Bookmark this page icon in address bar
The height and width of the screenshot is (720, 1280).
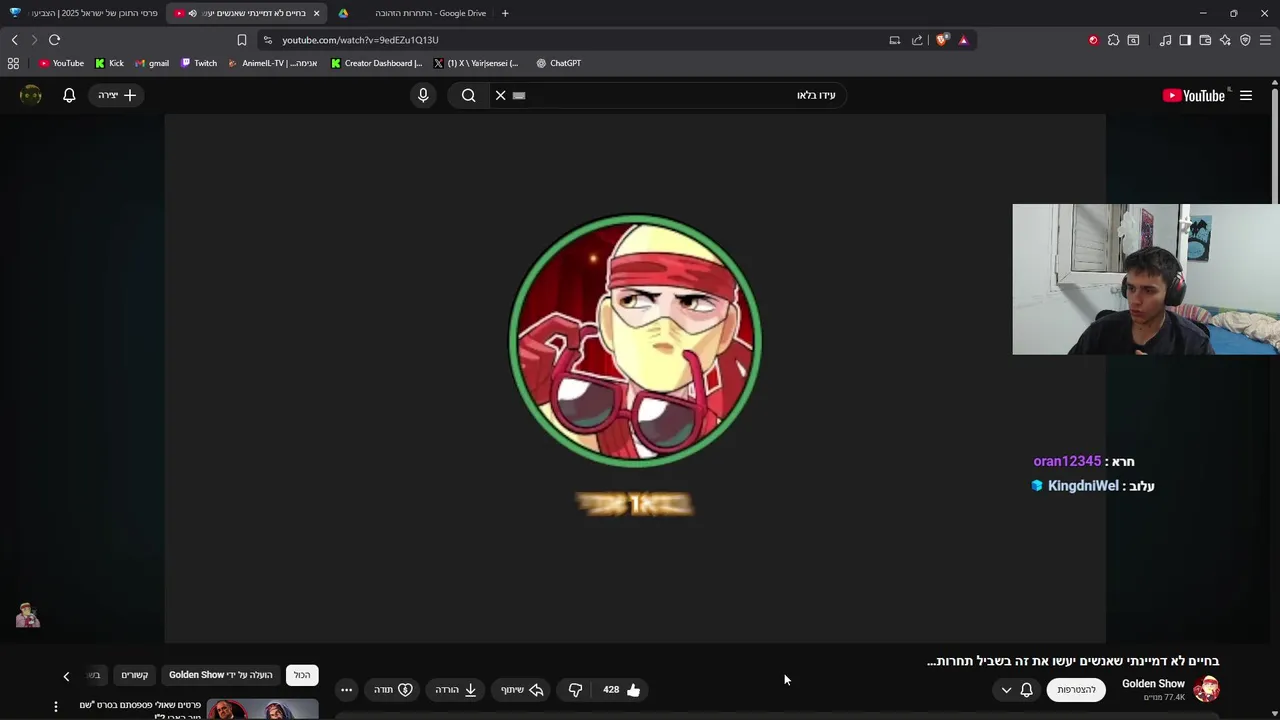tap(241, 40)
